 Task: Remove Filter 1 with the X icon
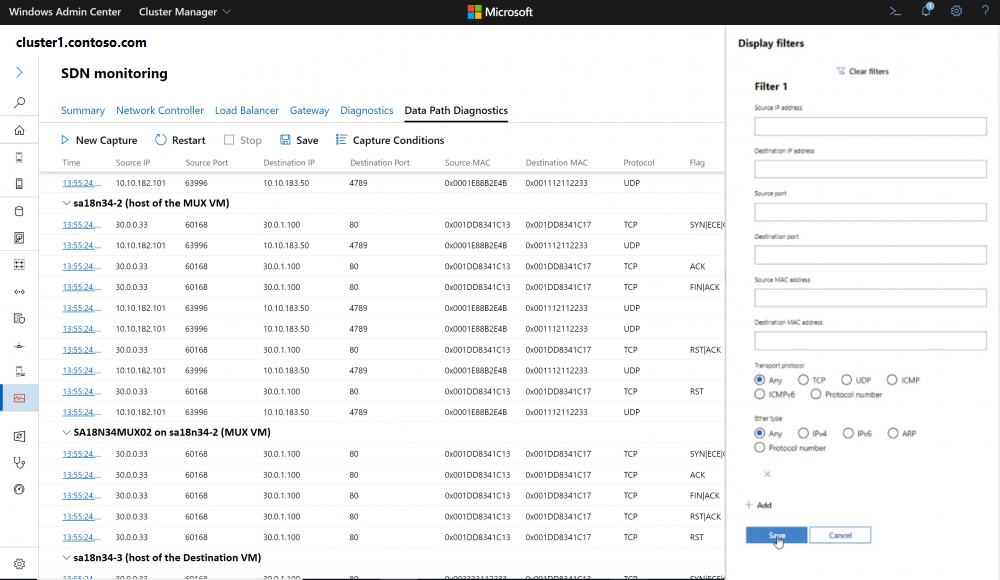coord(767,474)
